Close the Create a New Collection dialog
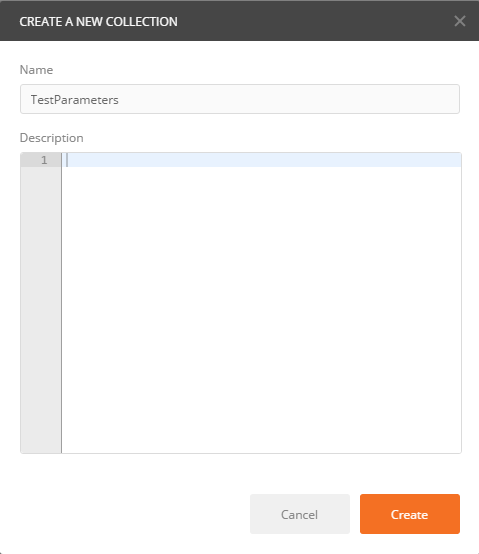The width and height of the screenshot is (479, 554). pyautogui.click(x=460, y=21)
